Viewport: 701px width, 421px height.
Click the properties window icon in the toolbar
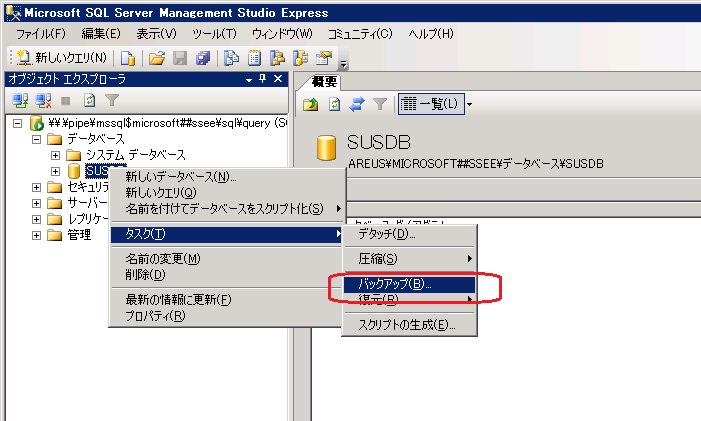[324, 58]
